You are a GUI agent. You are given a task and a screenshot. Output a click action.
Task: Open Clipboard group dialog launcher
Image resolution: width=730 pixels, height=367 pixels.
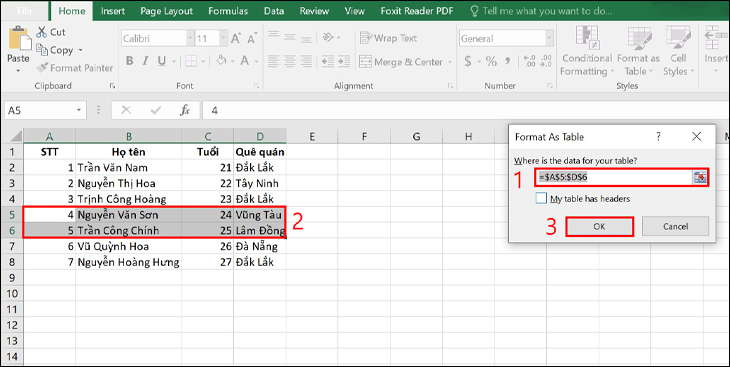112,86
